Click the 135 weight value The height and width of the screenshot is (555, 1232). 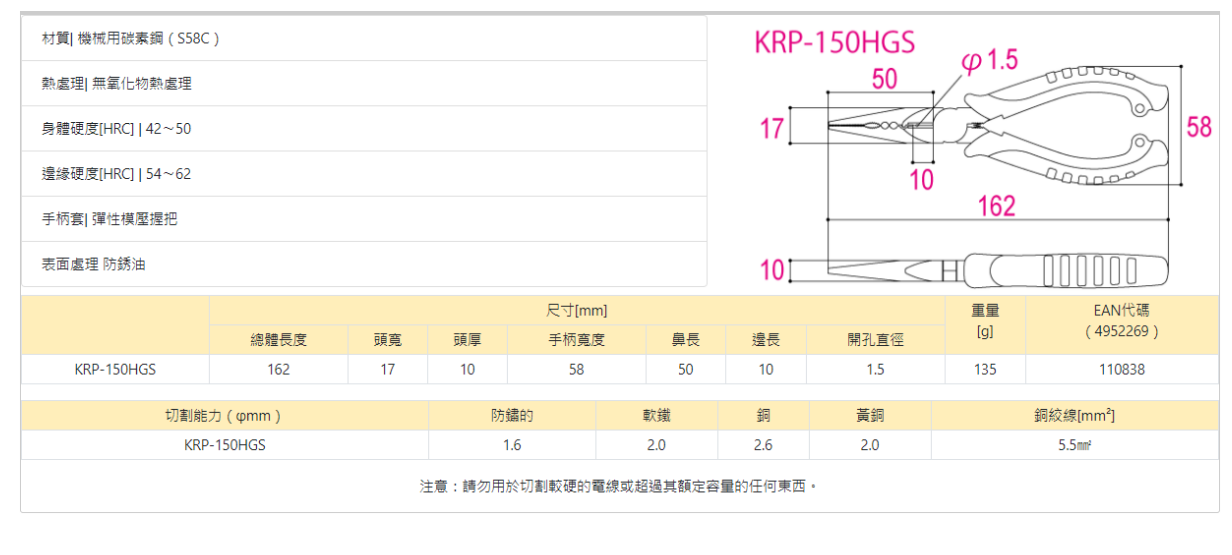(x=985, y=369)
